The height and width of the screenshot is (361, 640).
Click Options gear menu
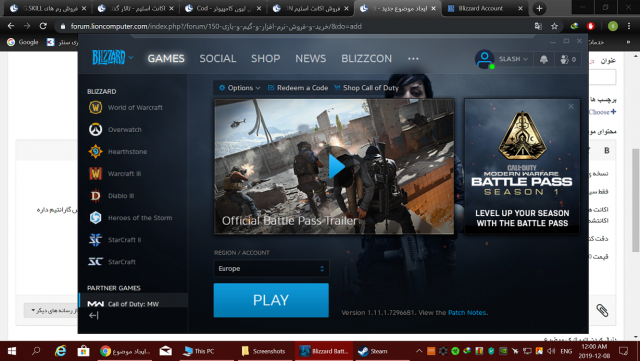(x=240, y=88)
